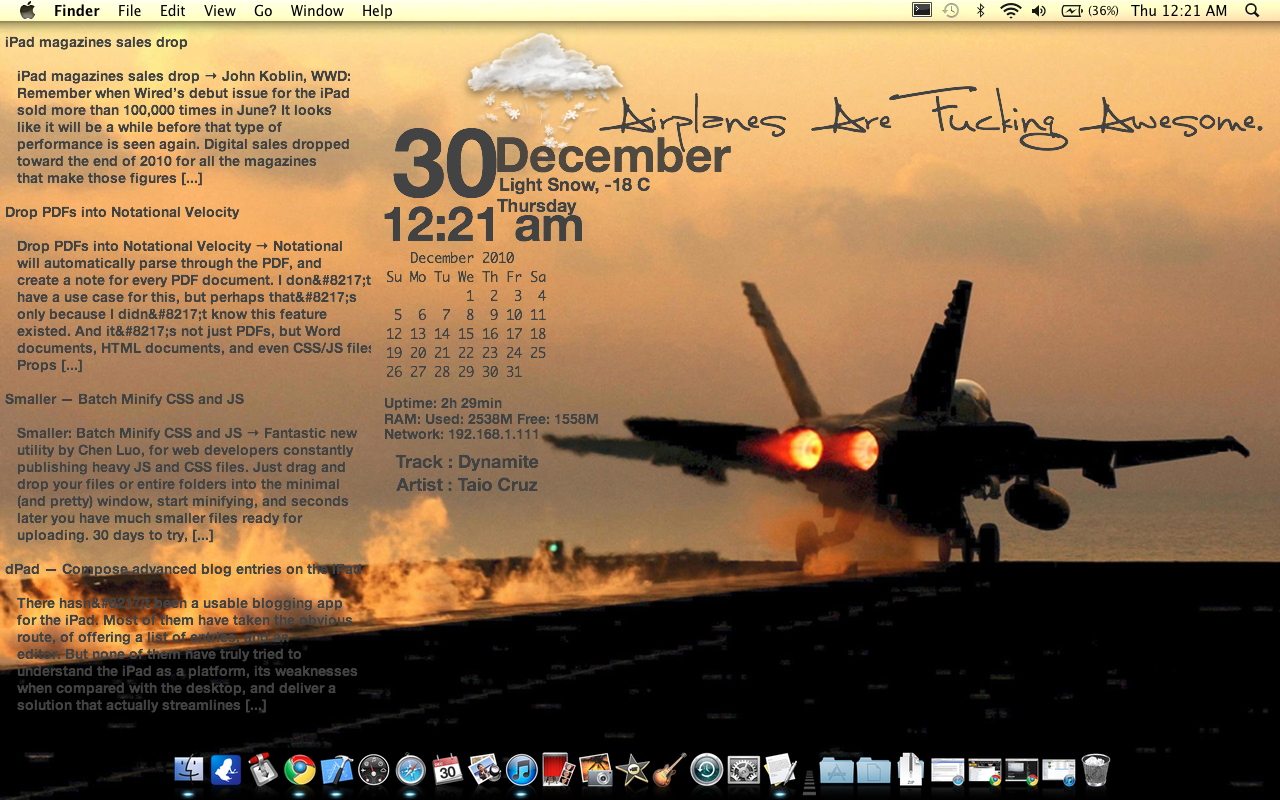This screenshot has height=800, width=1280.
Task: Launch iTunes from the dock
Action: (x=521, y=769)
